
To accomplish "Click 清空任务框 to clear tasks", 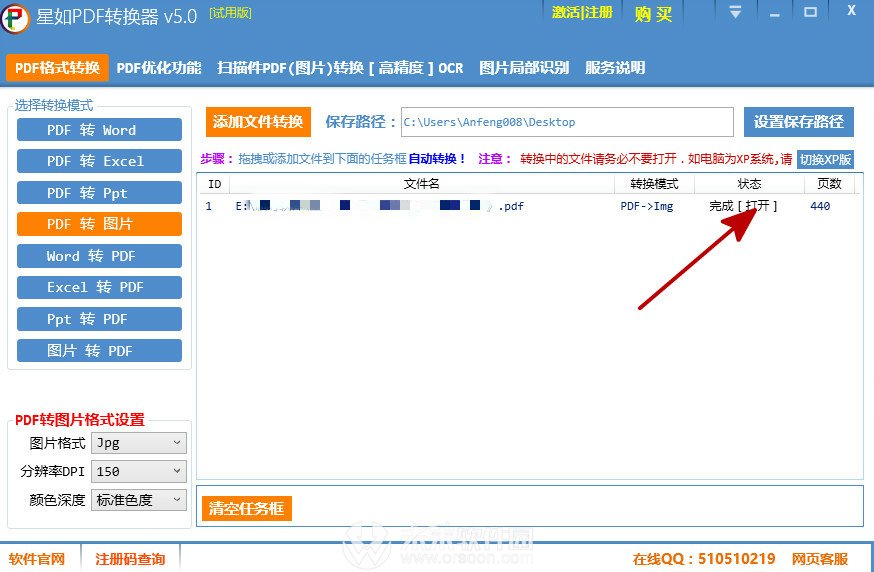I will click(246, 508).
